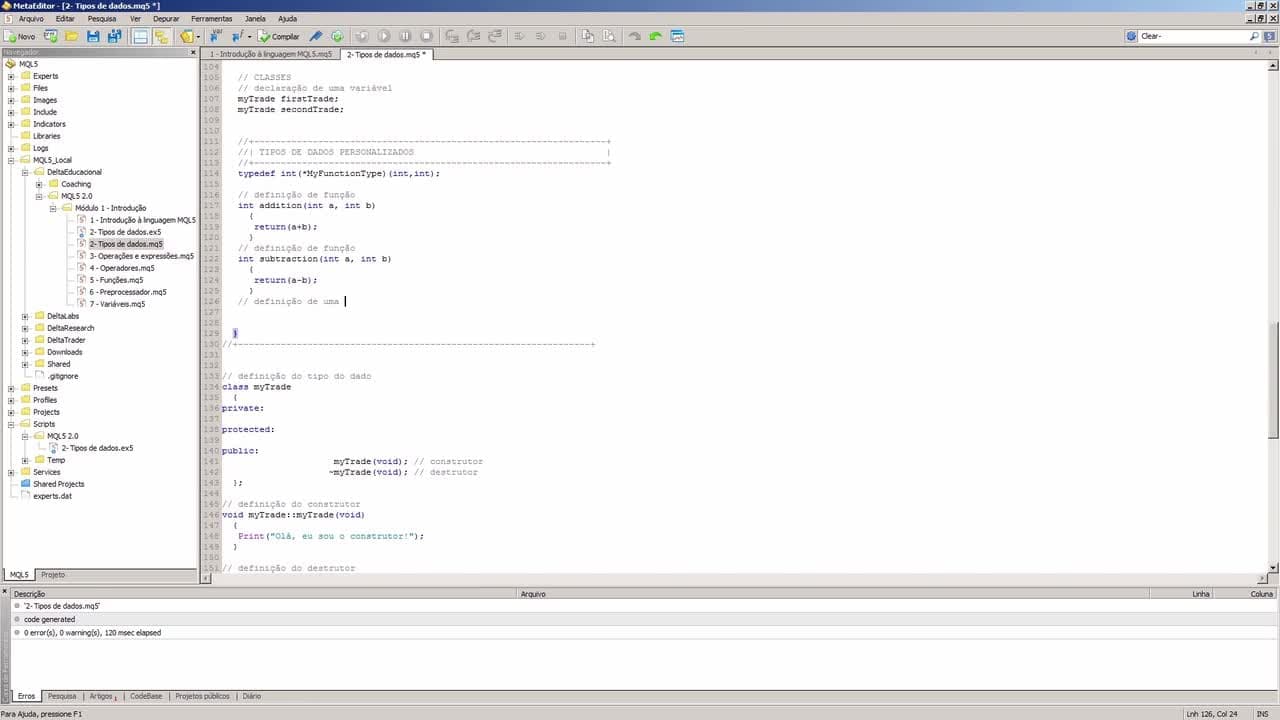1280x720 pixels.
Task: Click the step over icon
Action: coord(473,36)
